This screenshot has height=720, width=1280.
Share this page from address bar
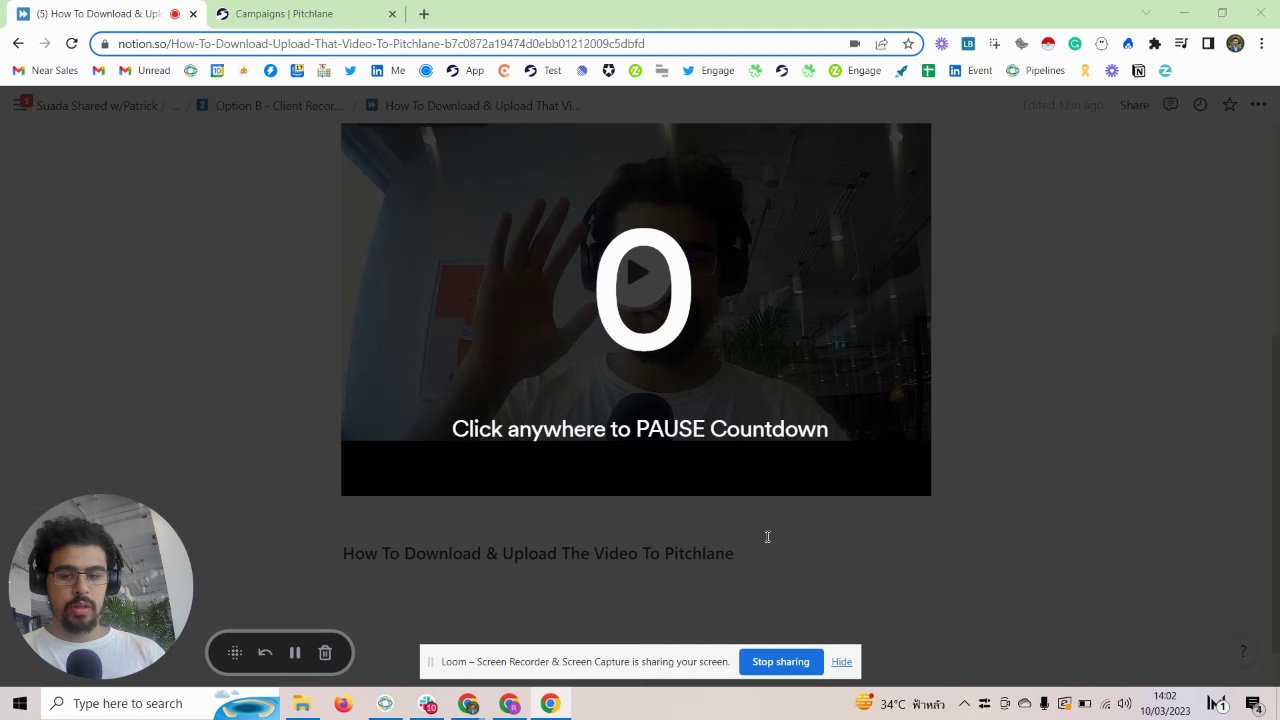881,44
